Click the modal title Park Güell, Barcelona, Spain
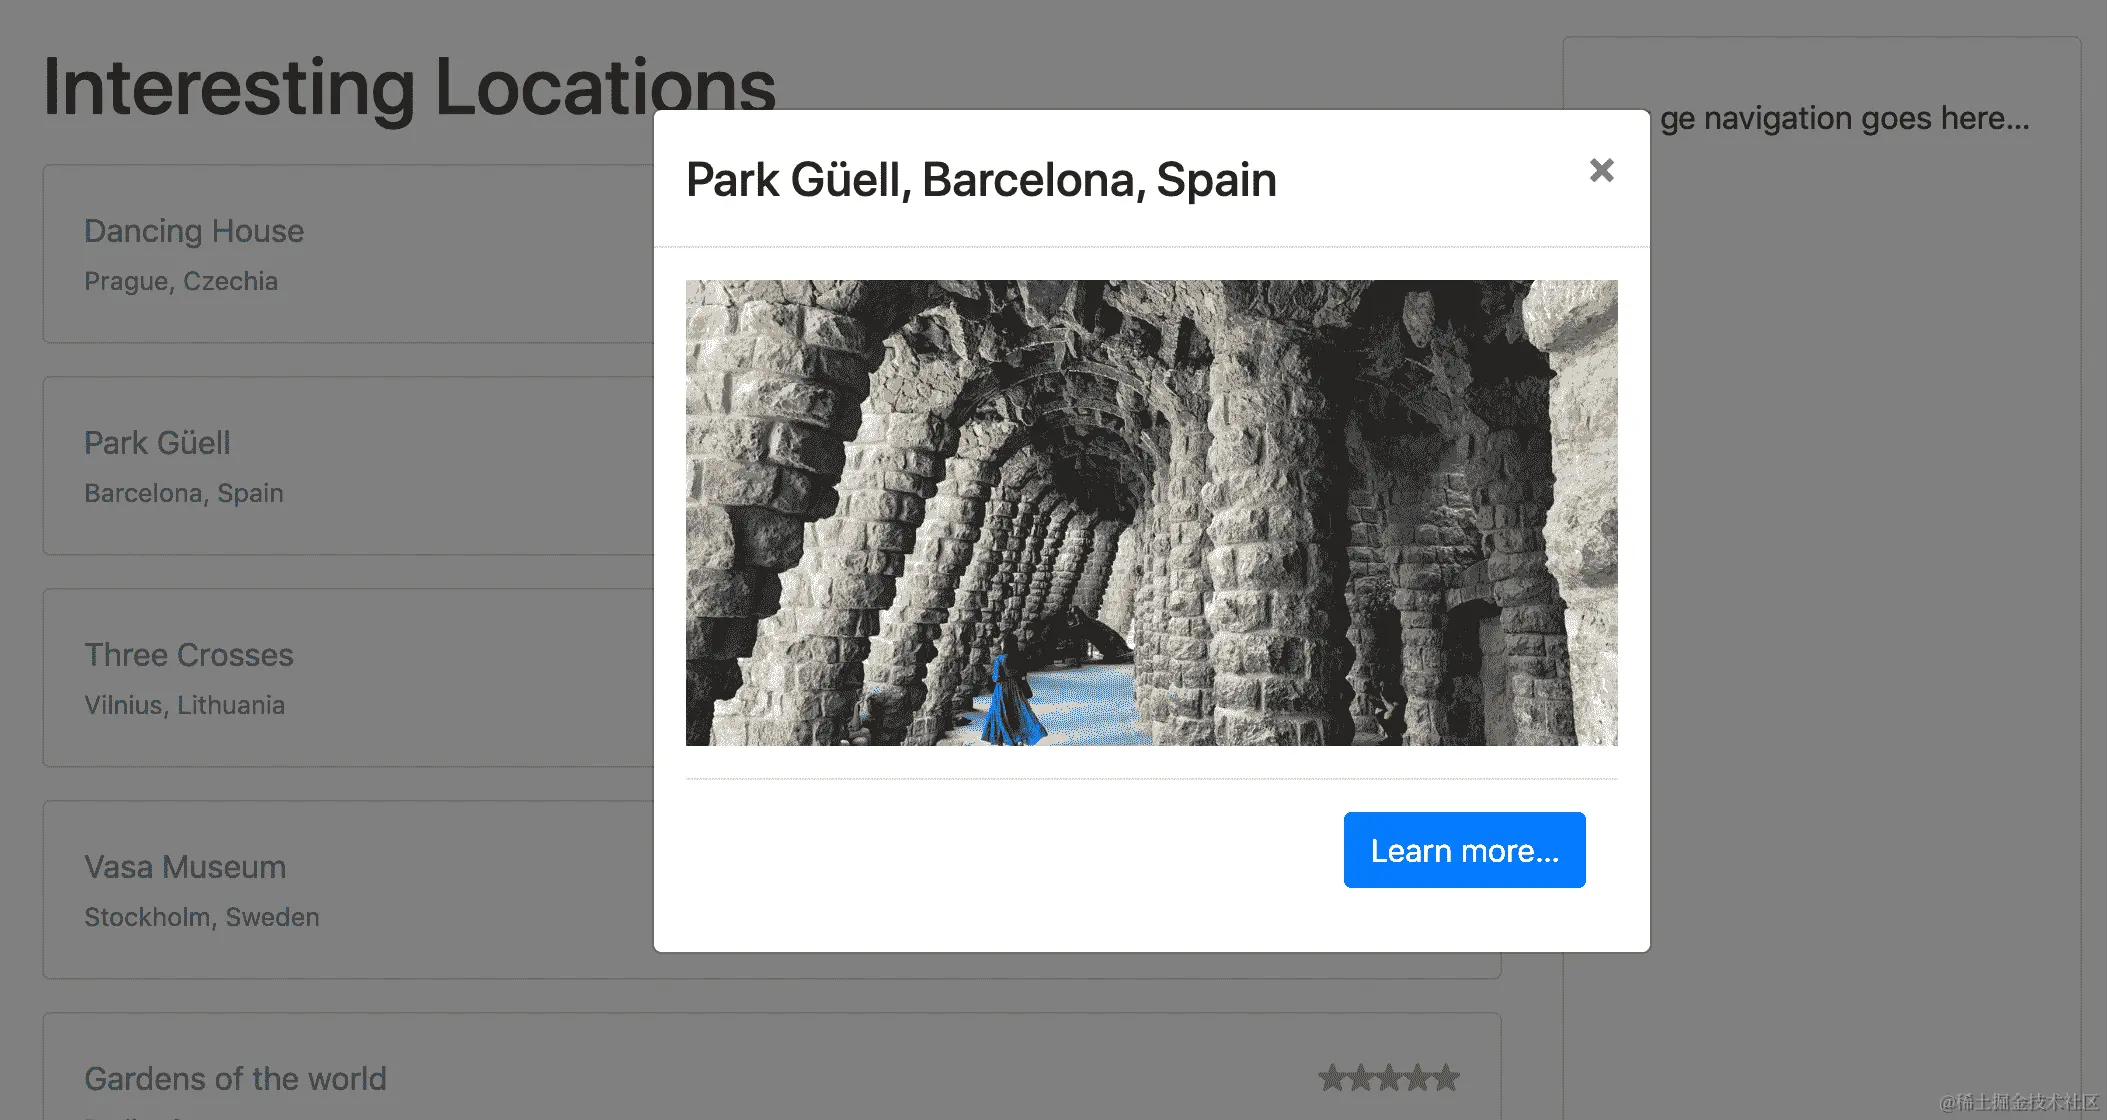Viewport: 2107px width, 1120px height. point(981,180)
